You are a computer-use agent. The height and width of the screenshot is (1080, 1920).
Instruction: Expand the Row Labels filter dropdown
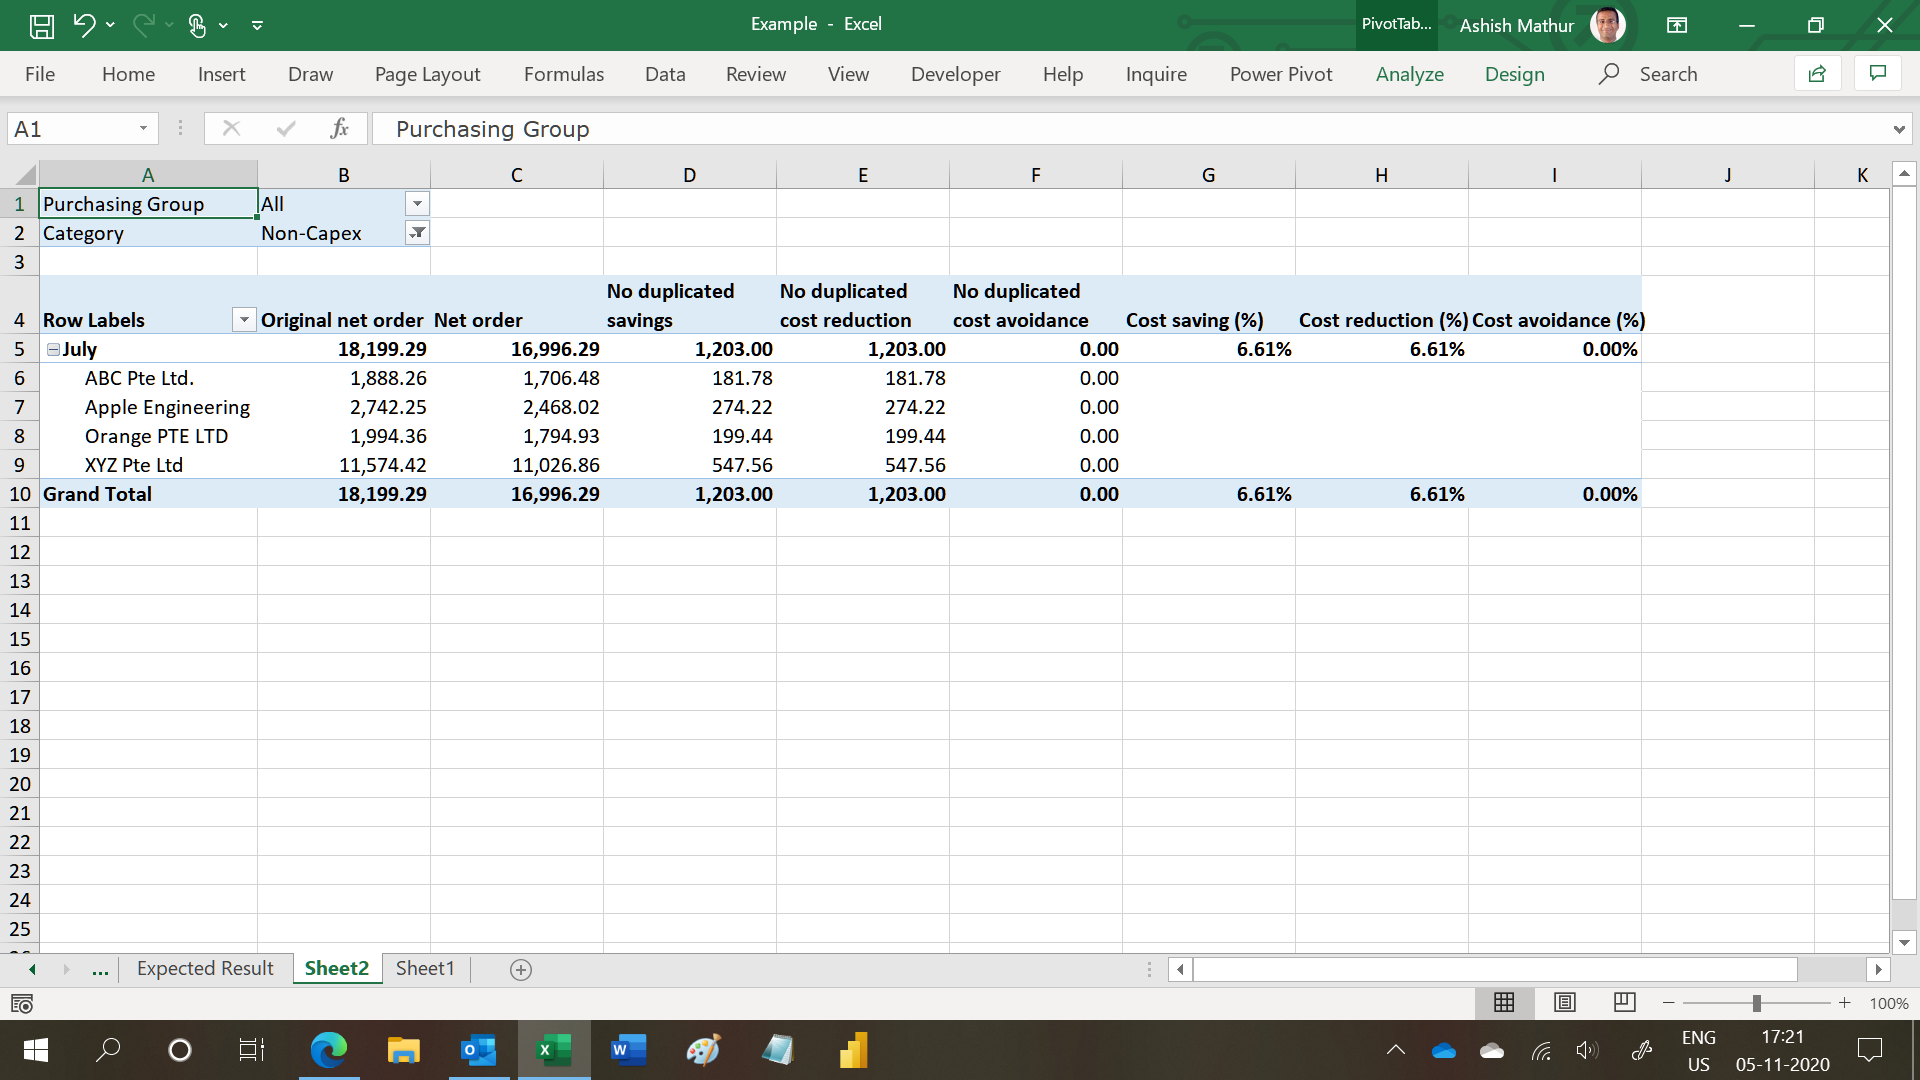[x=244, y=319]
